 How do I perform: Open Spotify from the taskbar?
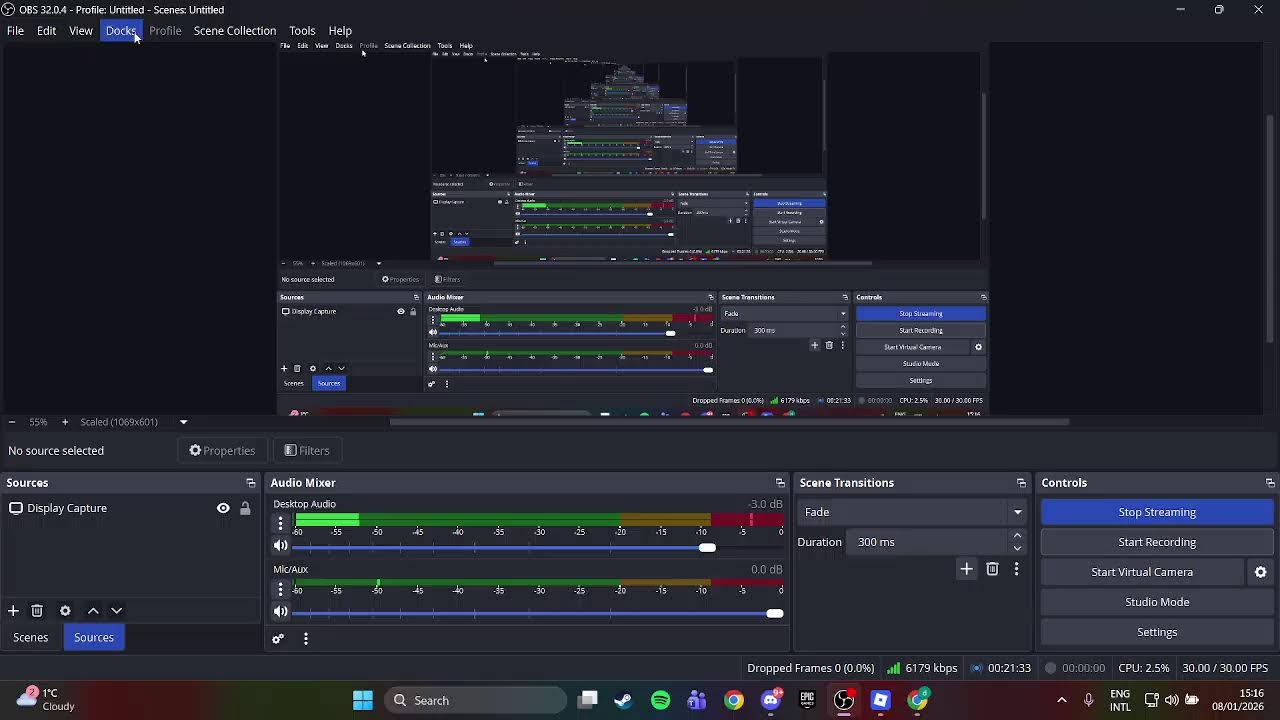click(660, 700)
